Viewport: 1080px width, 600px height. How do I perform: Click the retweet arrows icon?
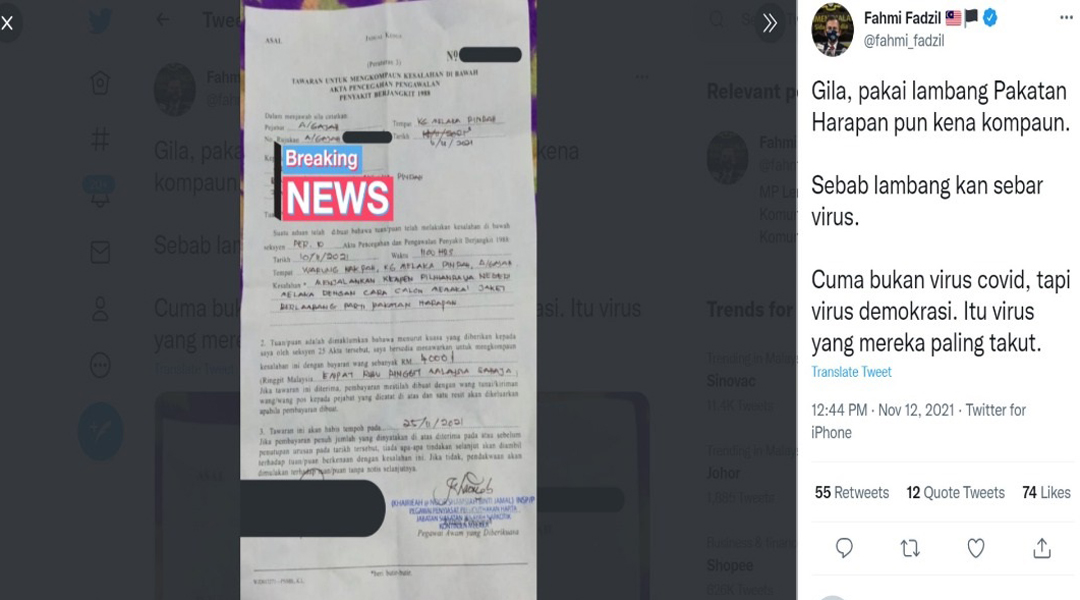tap(910, 548)
